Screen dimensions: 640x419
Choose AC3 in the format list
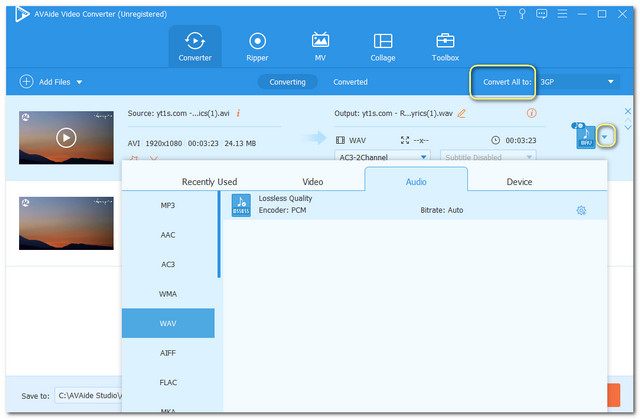[x=168, y=264]
